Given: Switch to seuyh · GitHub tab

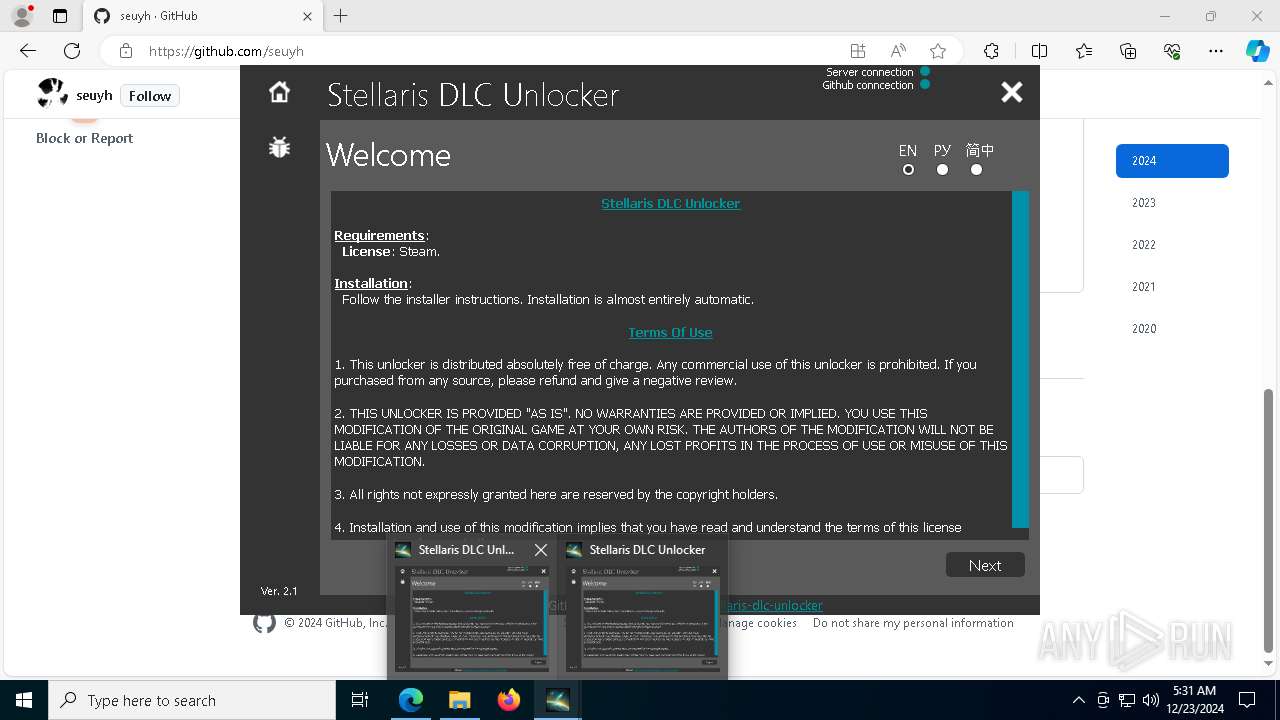Looking at the screenshot, I should coord(202,16).
